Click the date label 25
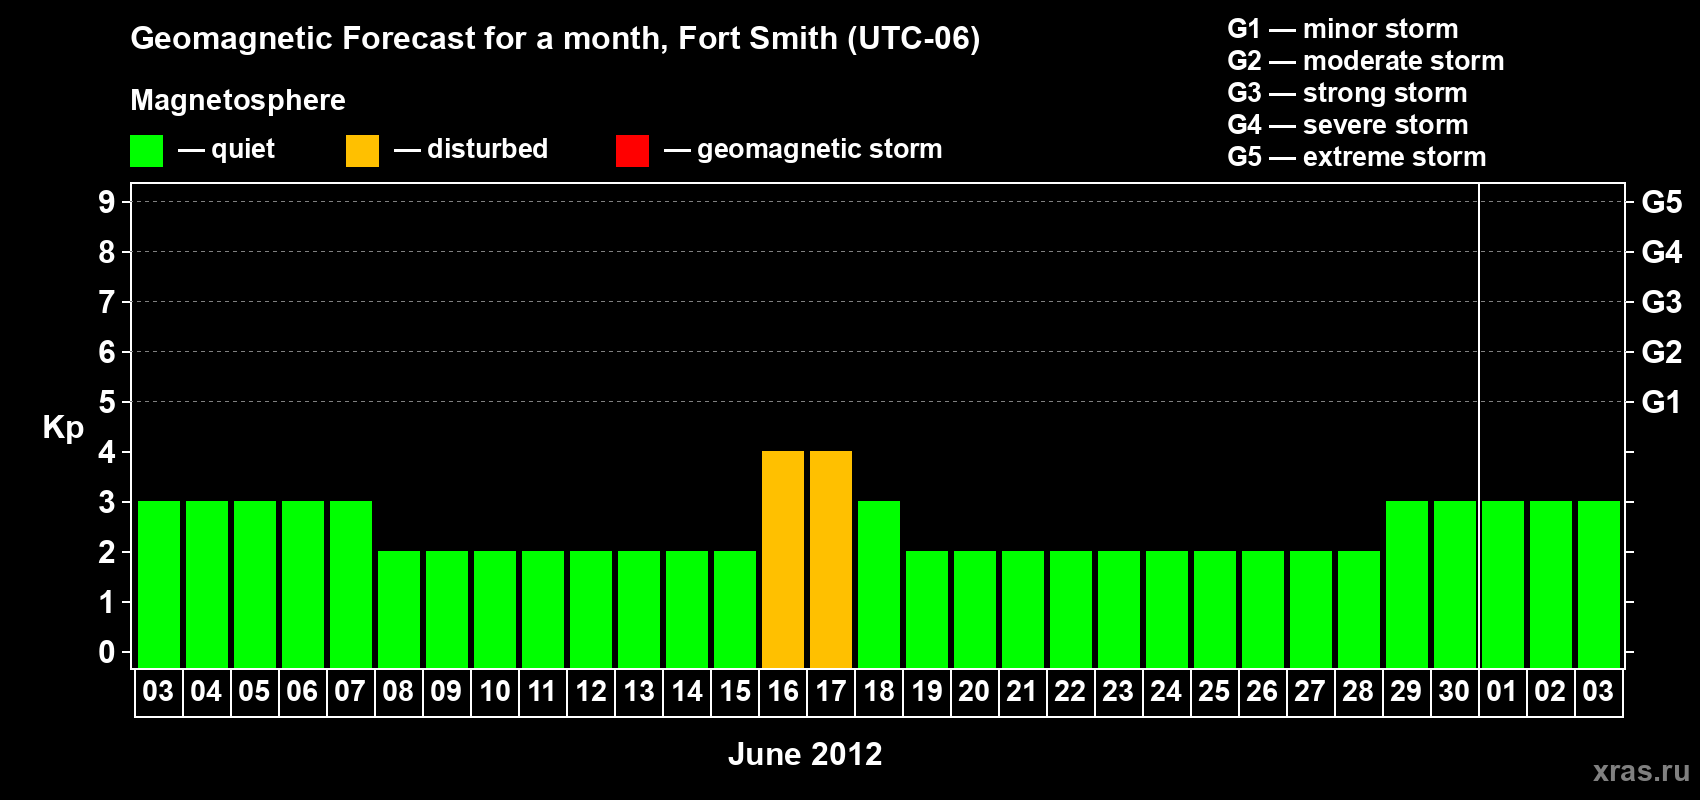This screenshot has width=1700, height=800. tap(1214, 691)
